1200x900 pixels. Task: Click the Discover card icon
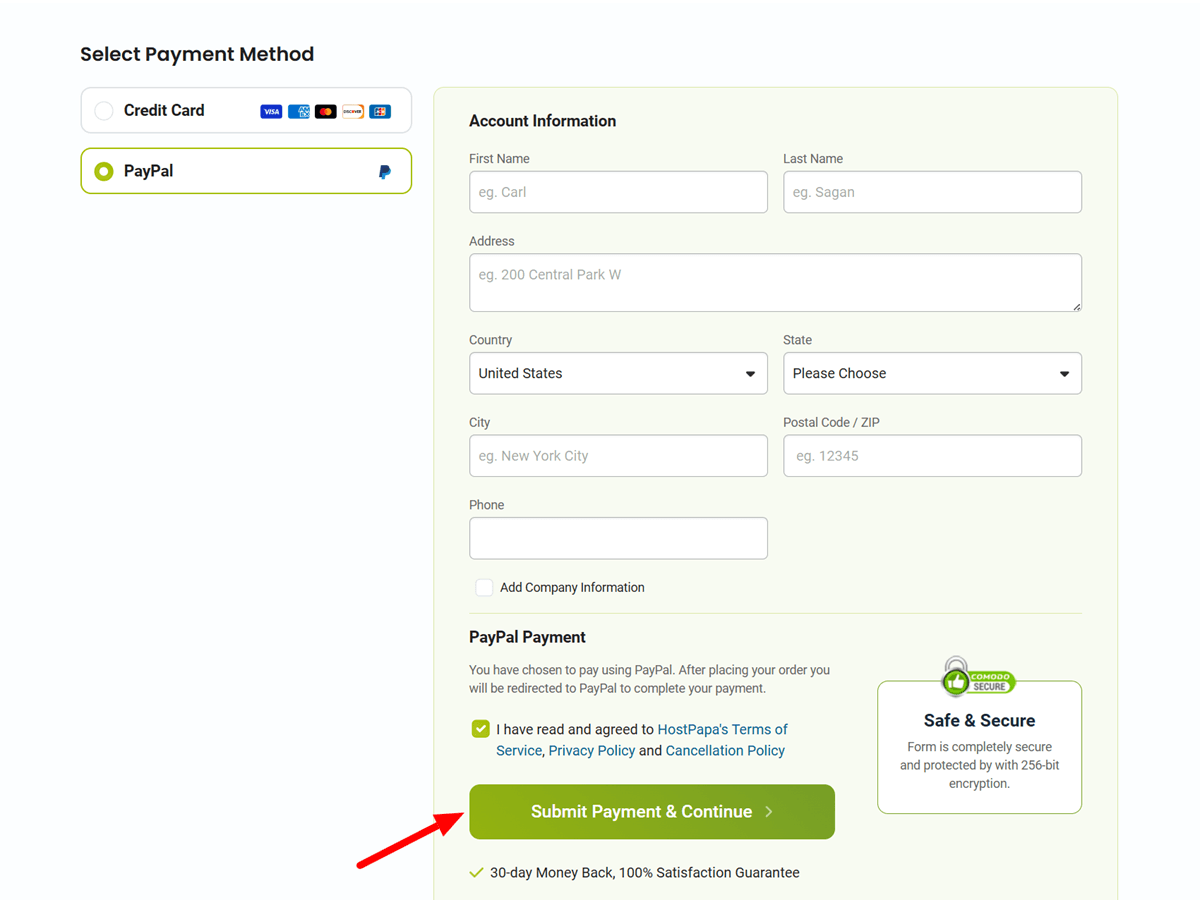click(352, 111)
